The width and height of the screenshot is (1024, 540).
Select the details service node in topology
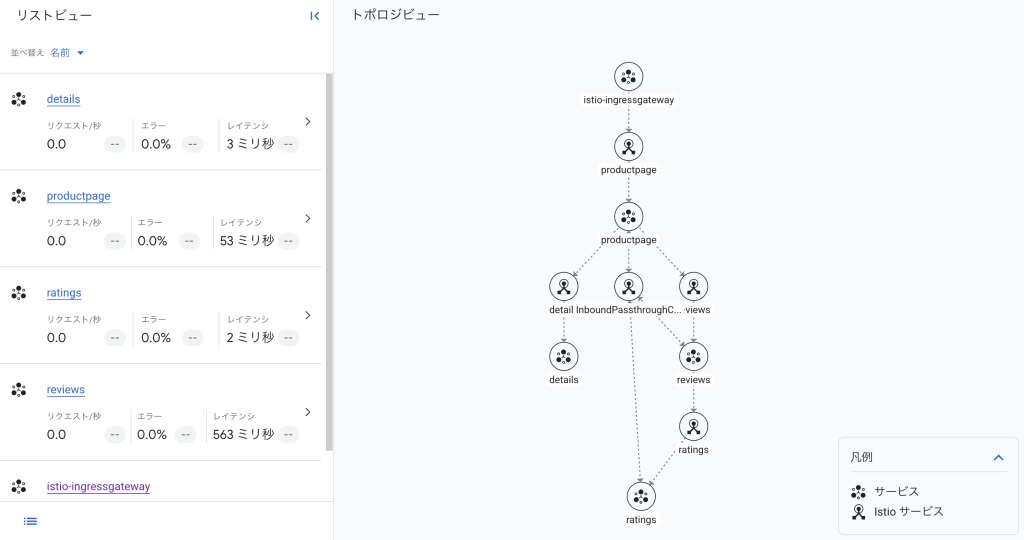point(563,357)
